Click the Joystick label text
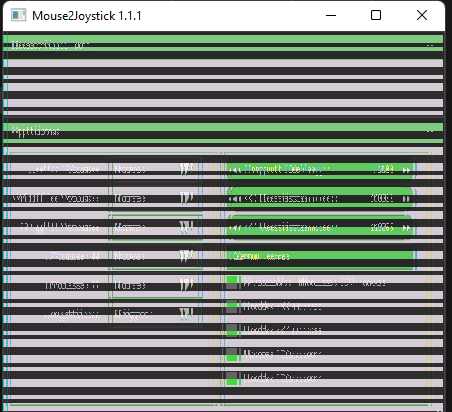452x412 pixels. tap(72, 315)
